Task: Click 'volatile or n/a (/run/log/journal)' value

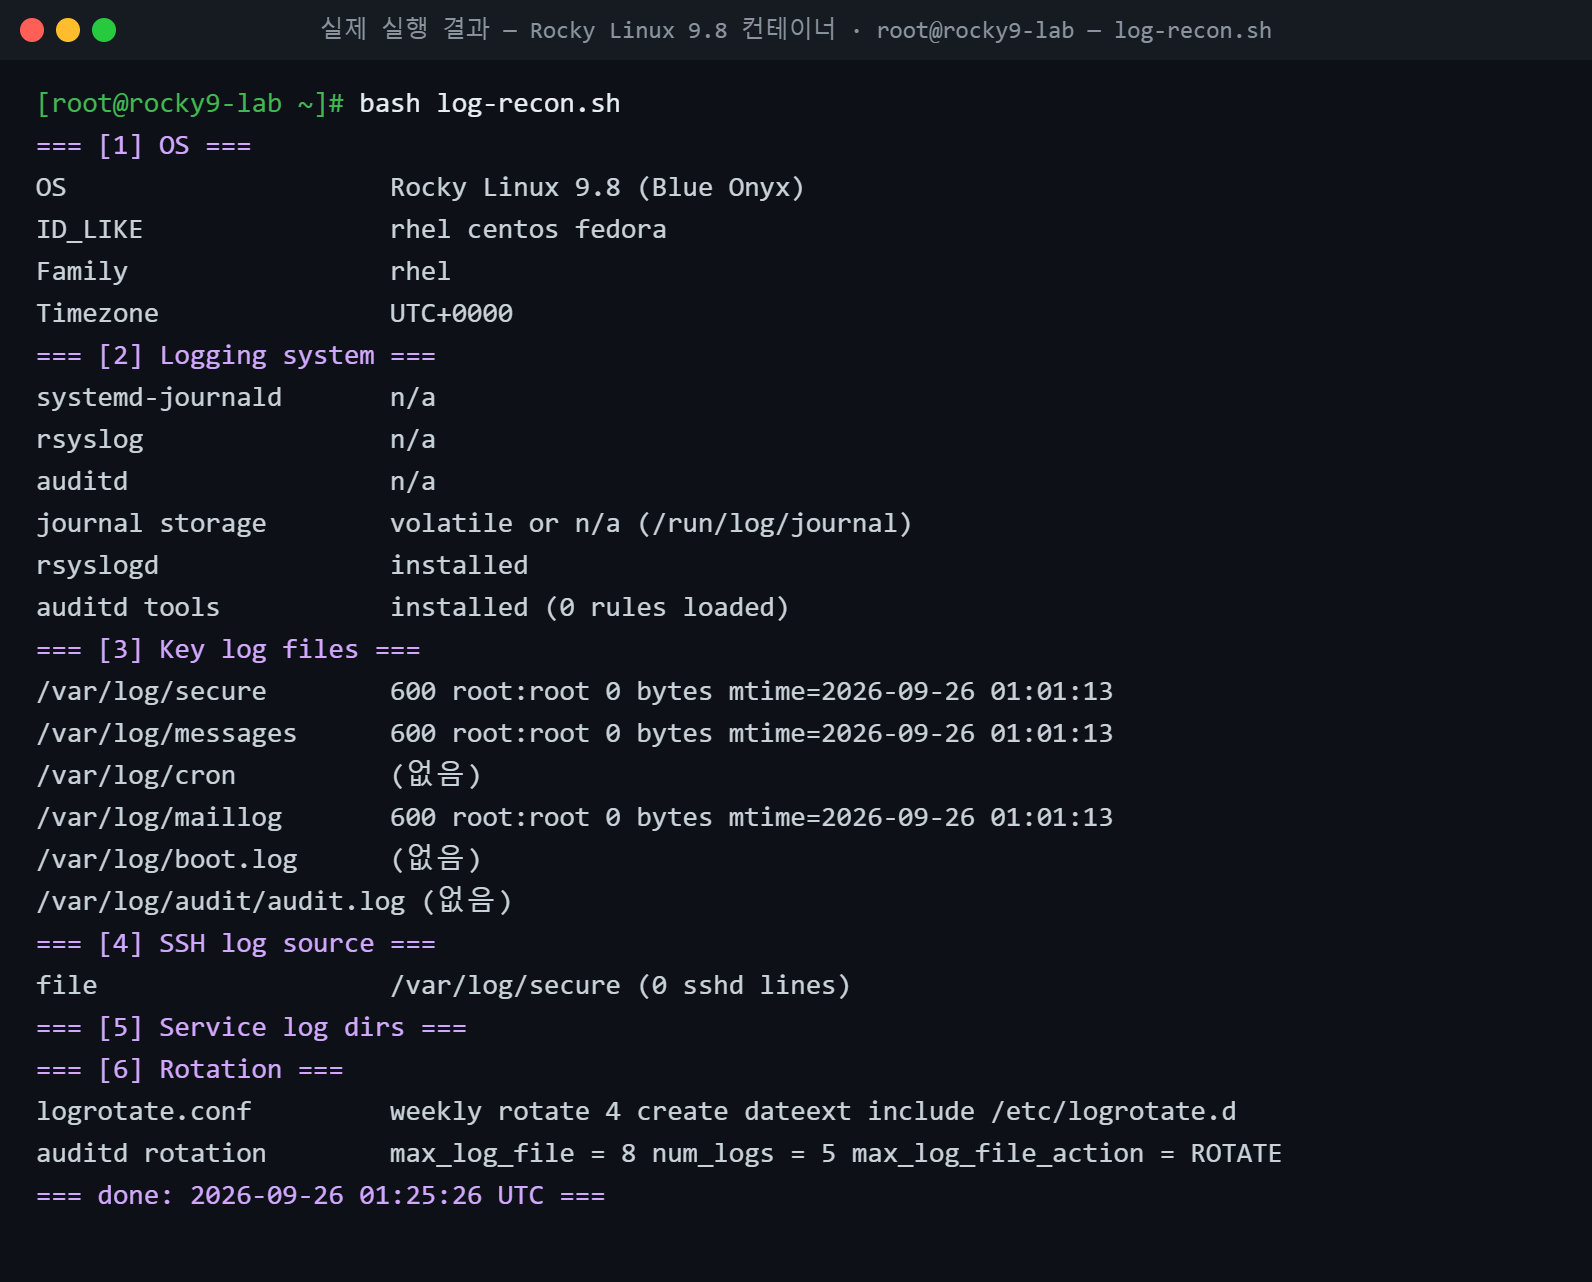Action: point(651,524)
